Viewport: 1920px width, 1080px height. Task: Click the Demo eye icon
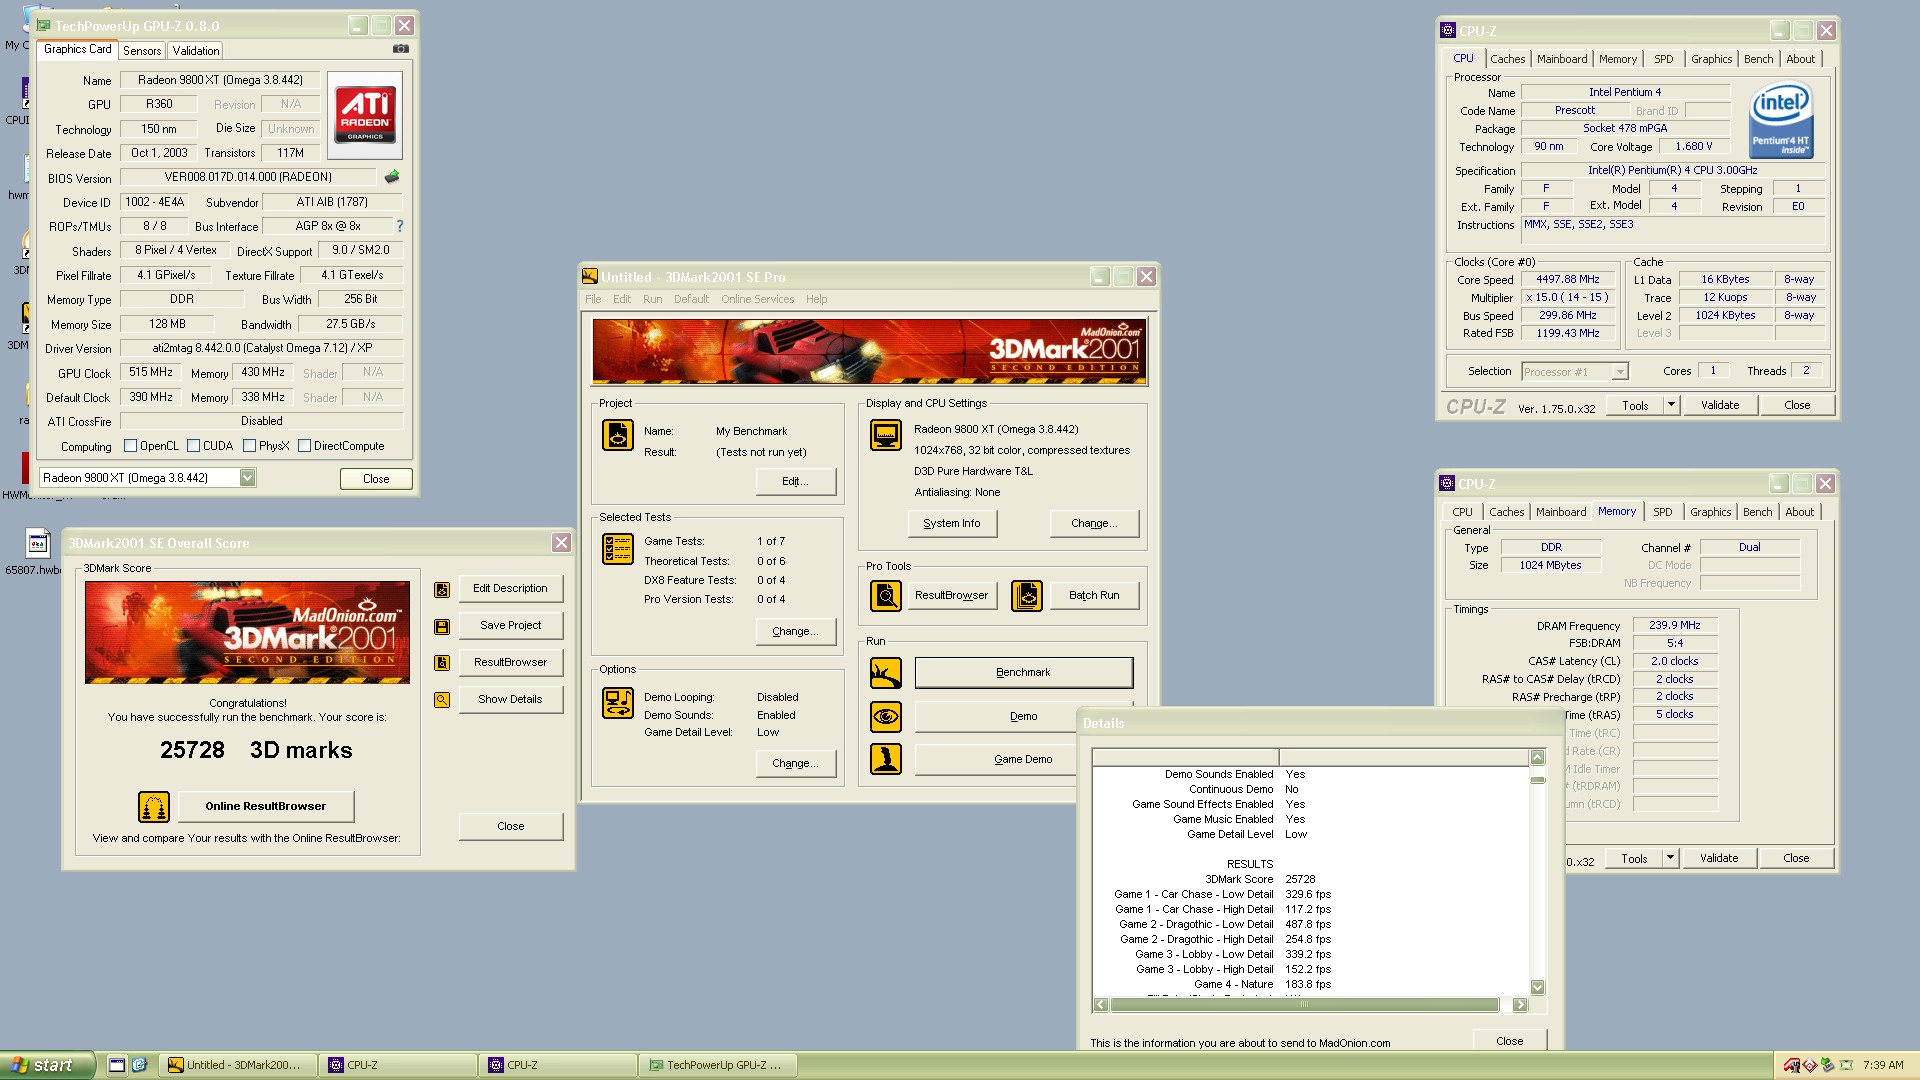pyautogui.click(x=886, y=716)
